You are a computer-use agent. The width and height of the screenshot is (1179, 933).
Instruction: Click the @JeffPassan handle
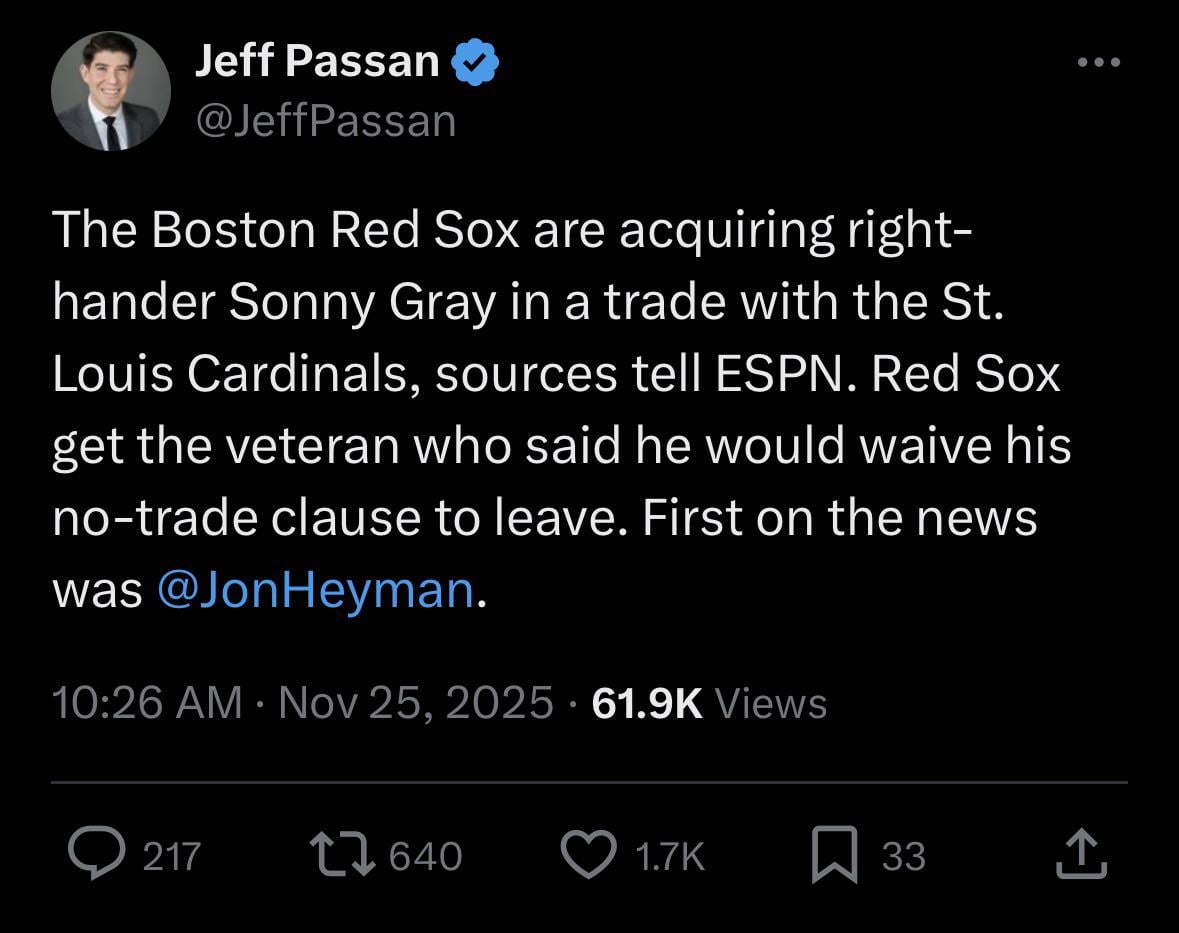[x=326, y=120]
